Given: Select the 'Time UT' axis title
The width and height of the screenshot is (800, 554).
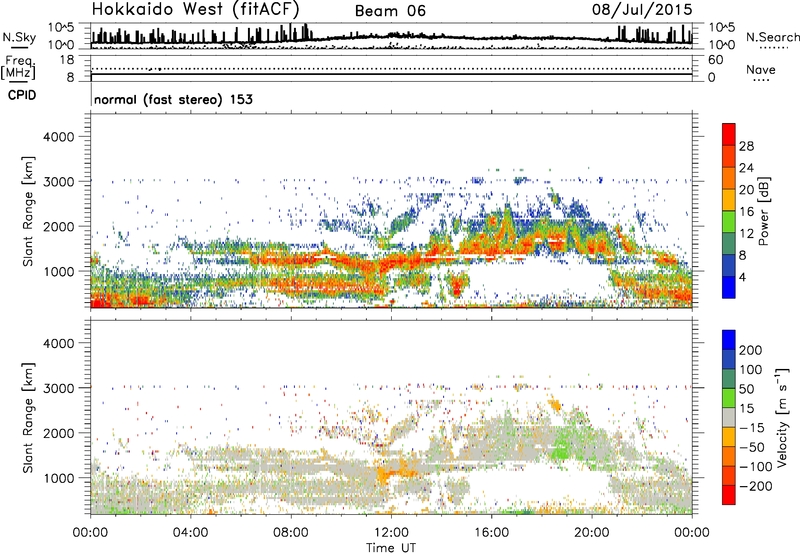Looking at the screenshot, I should tap(391, 548).
